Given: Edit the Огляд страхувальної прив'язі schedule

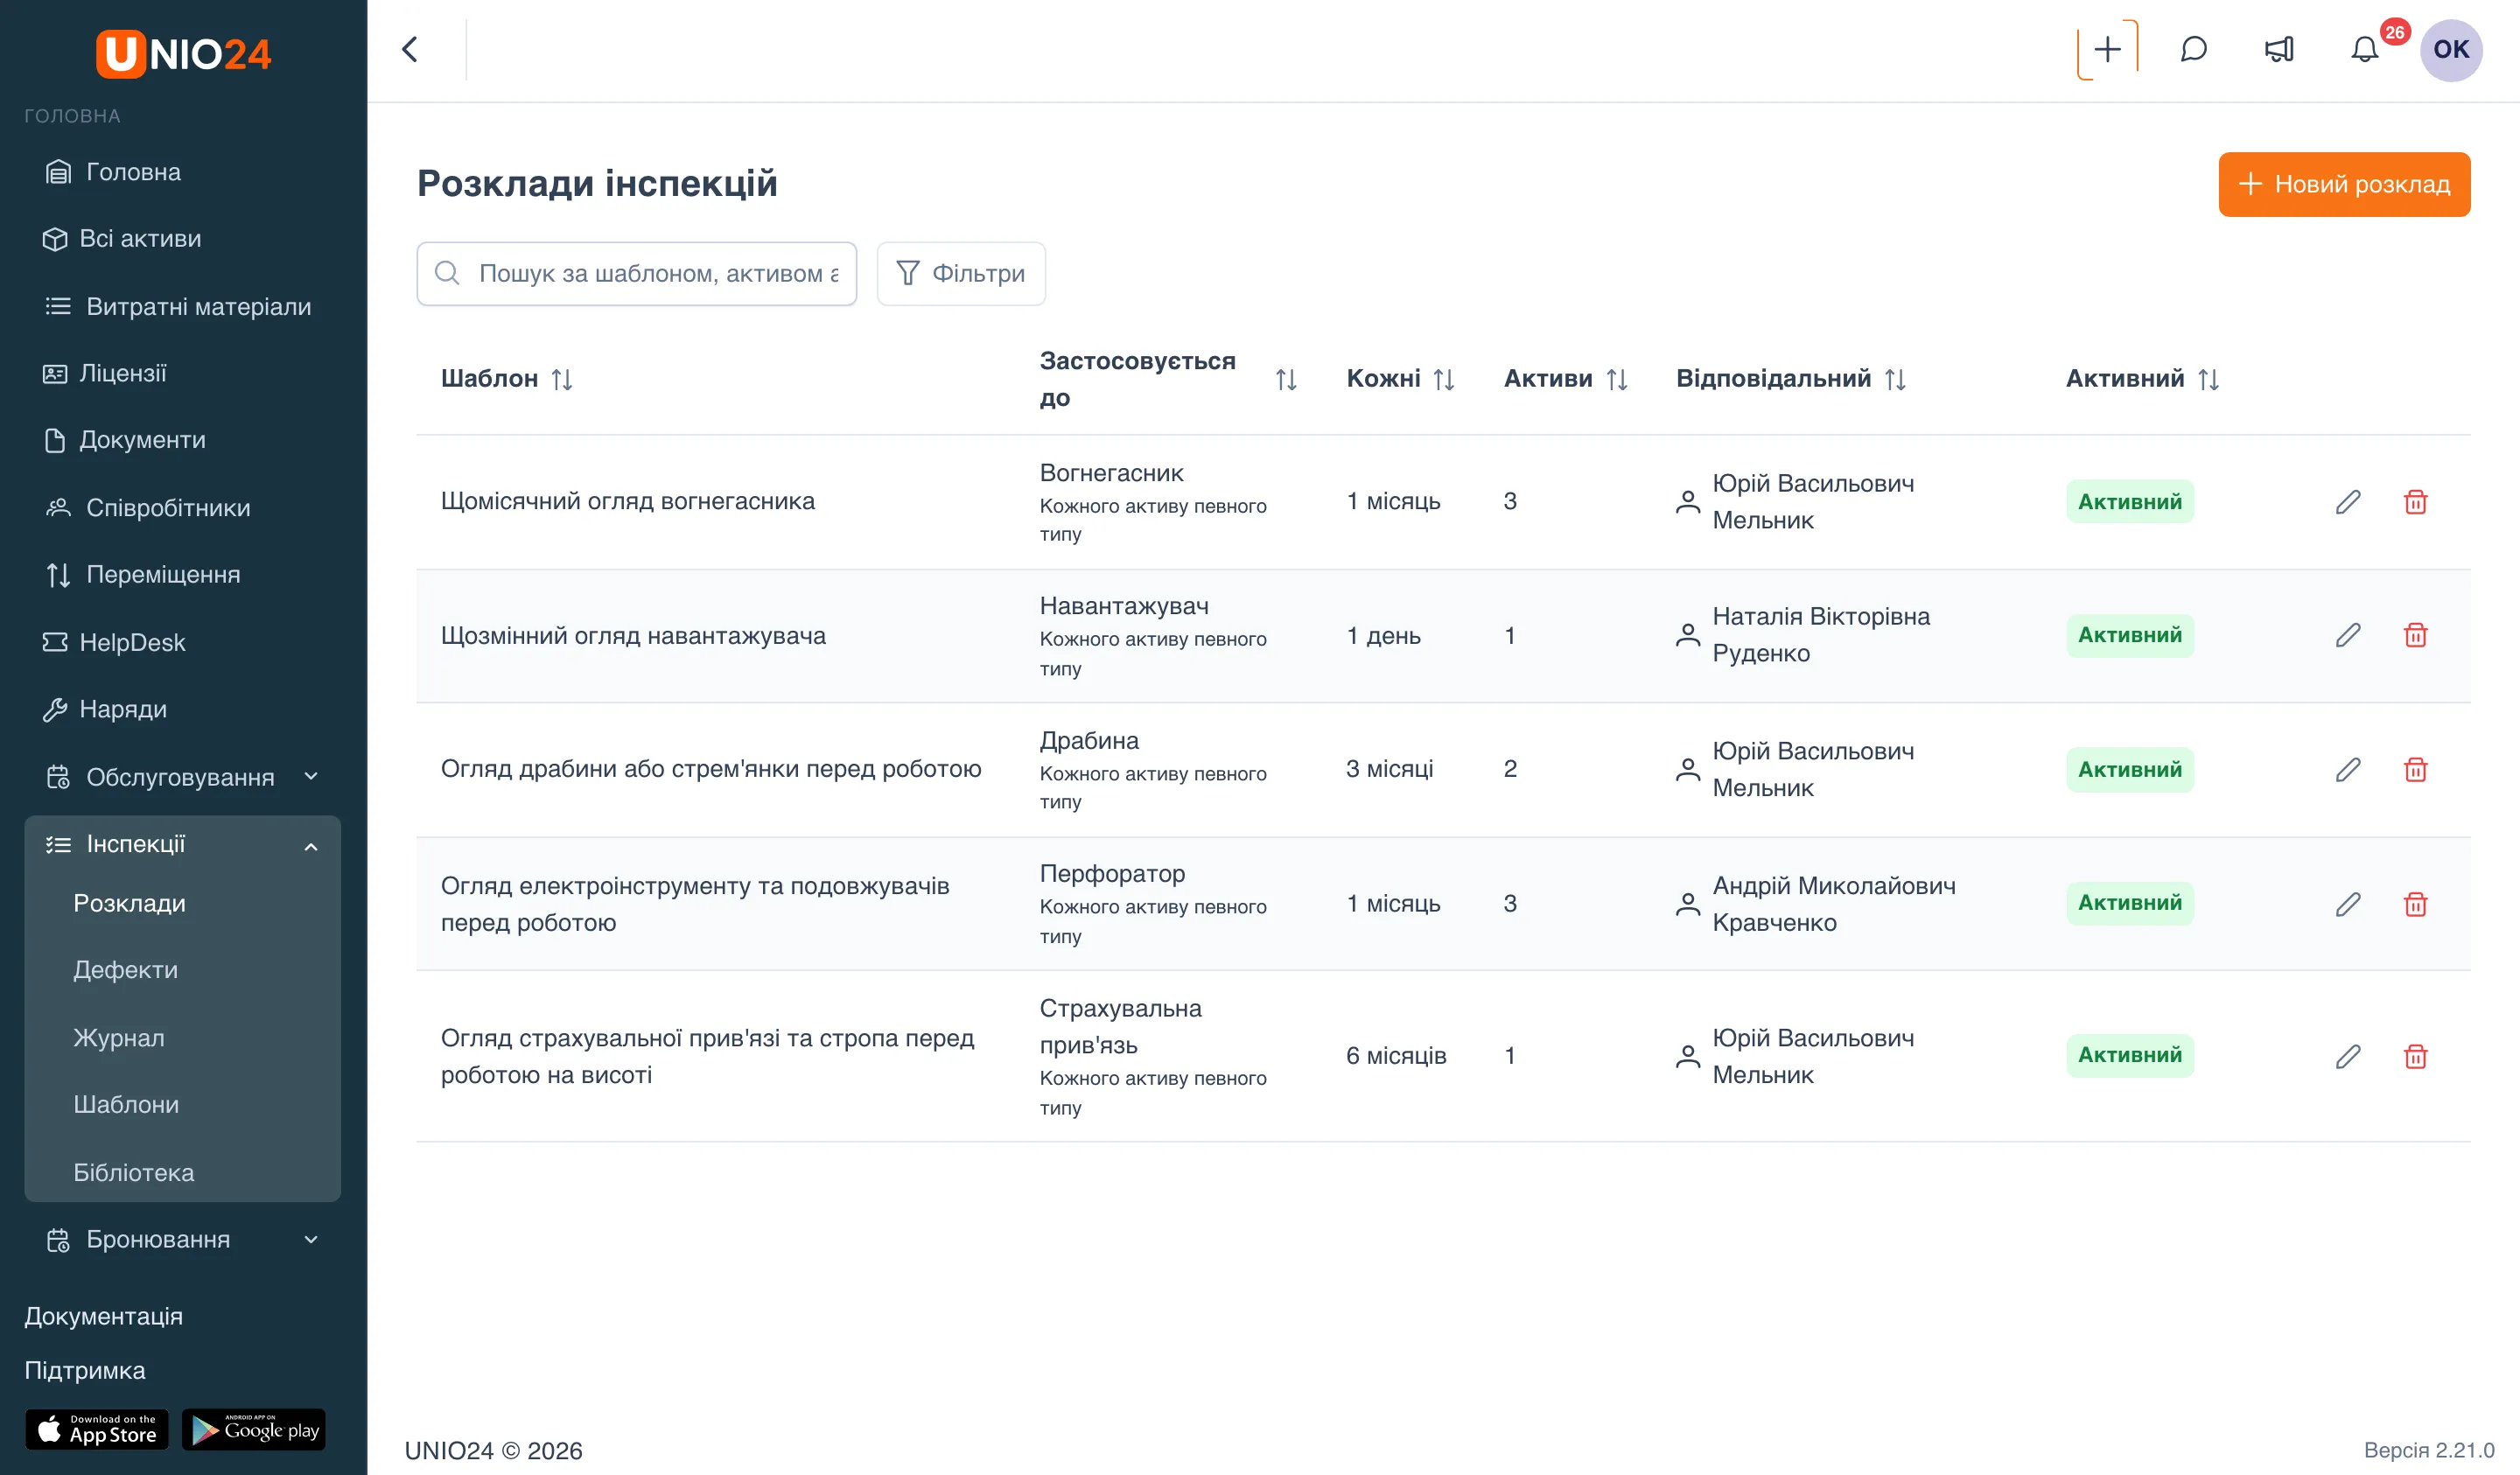Looking at the screenshot, I should 2348,1056.
